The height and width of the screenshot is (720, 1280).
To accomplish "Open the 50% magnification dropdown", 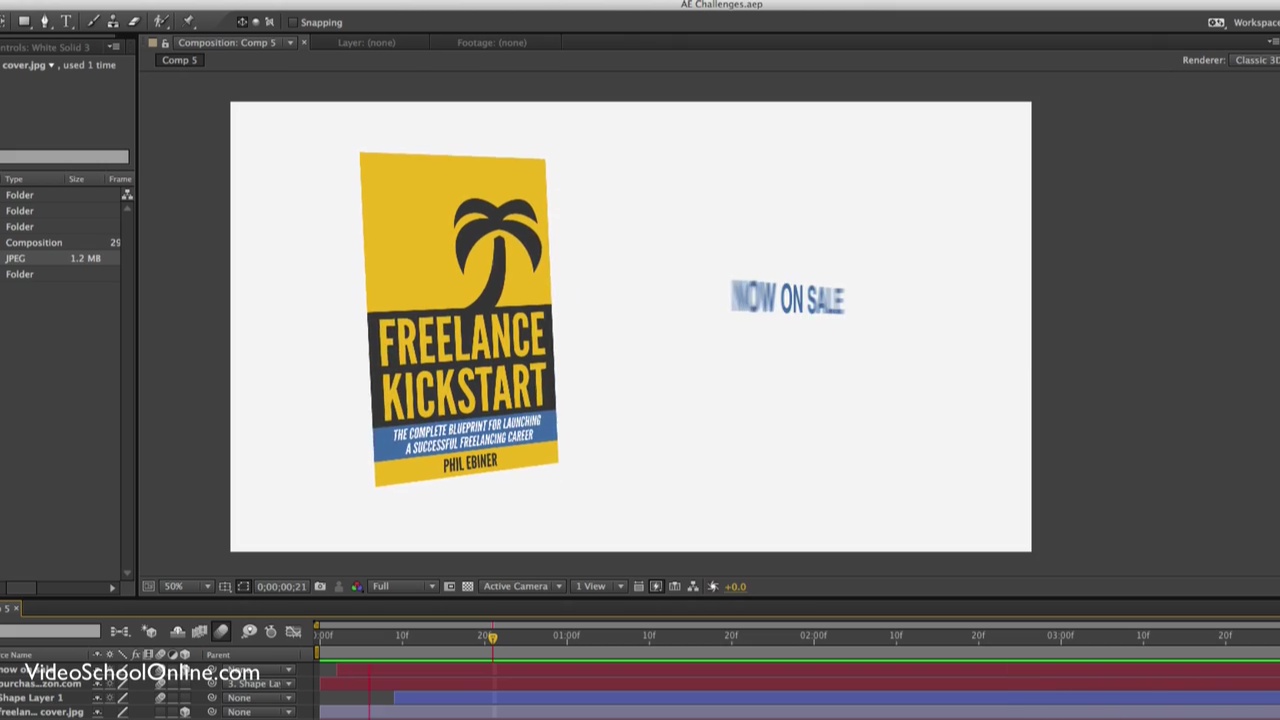I will pos(187,587).
